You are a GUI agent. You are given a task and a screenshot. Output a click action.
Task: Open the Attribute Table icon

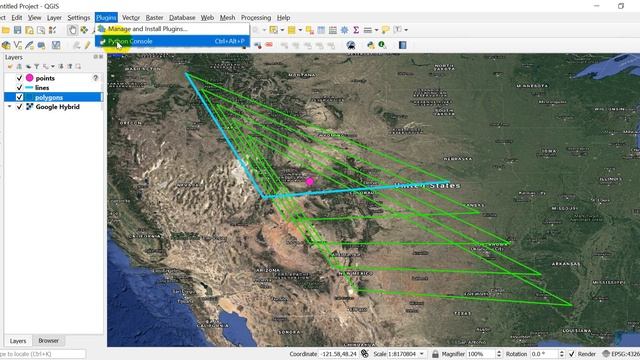click(321, 30)
